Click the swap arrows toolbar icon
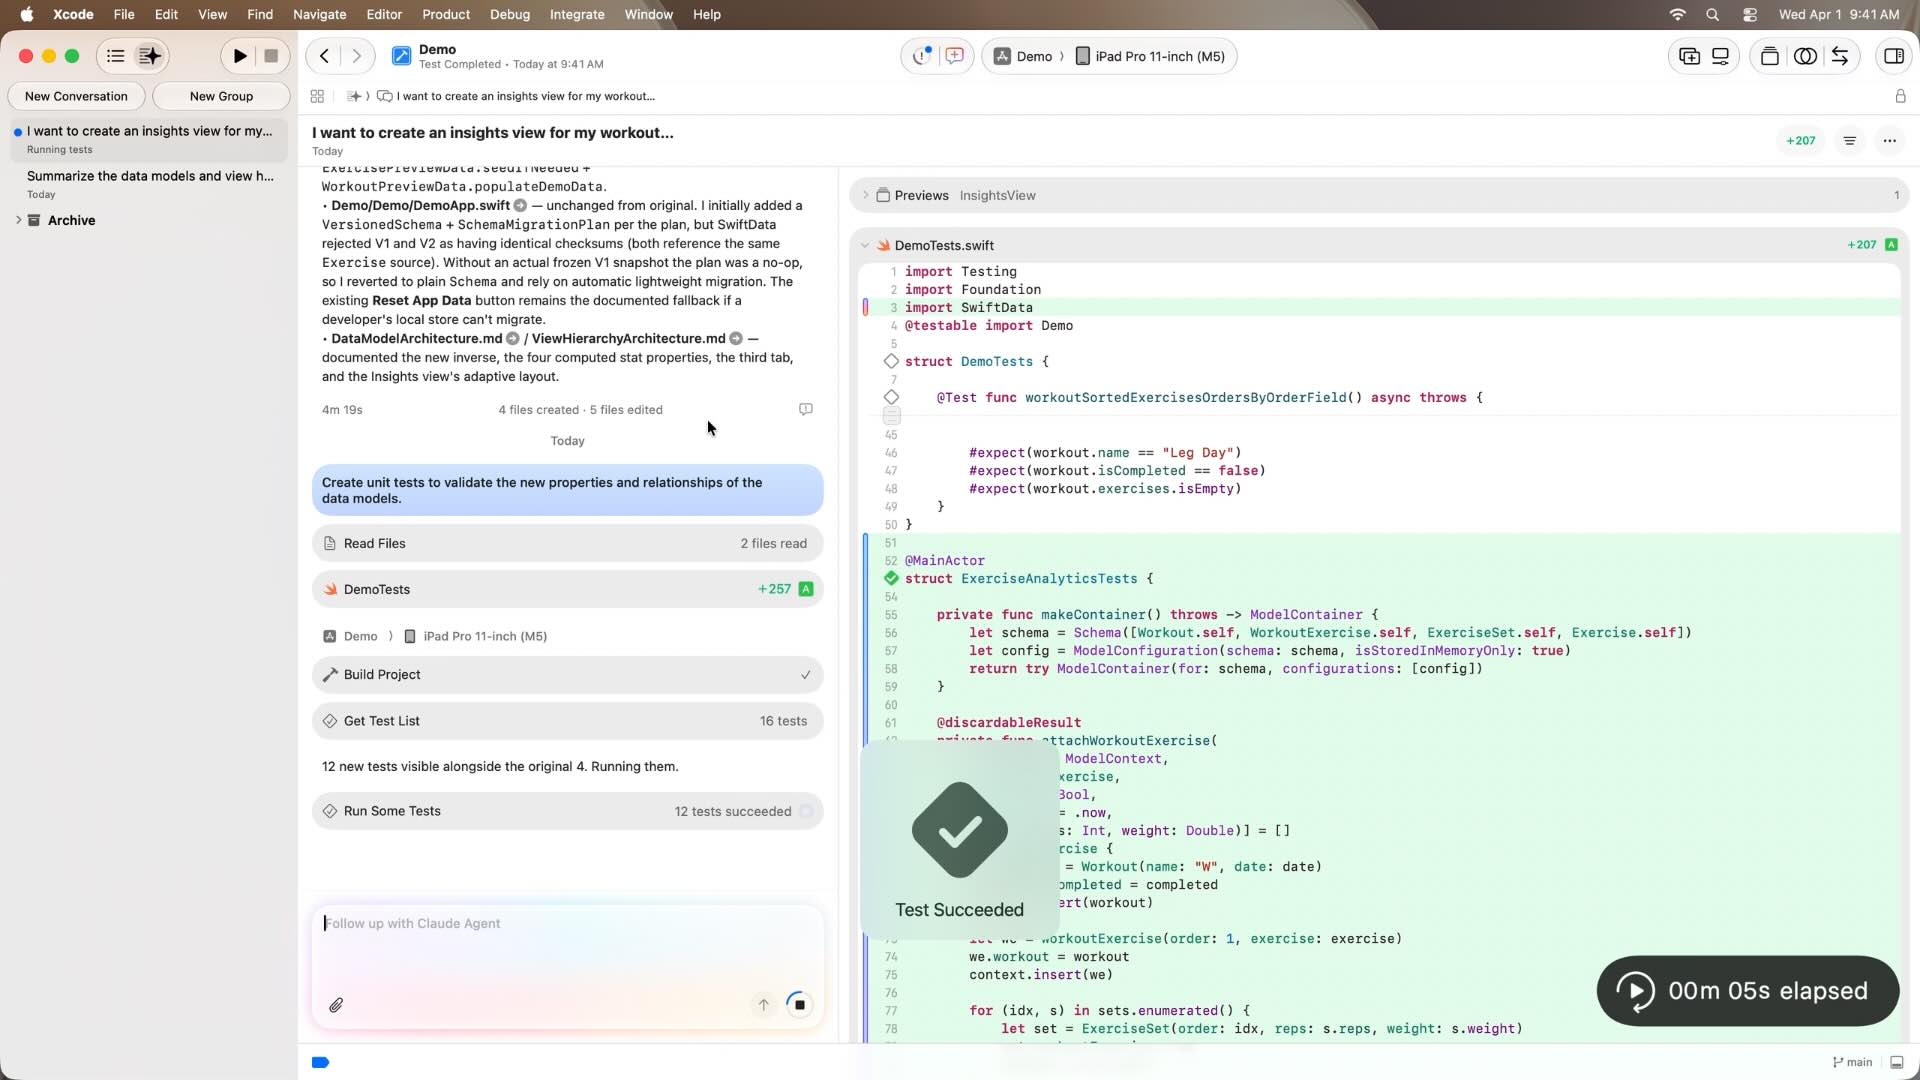Image resolution: width=1920 pixels, height=1080 pixels. [x=1840, y=56]
